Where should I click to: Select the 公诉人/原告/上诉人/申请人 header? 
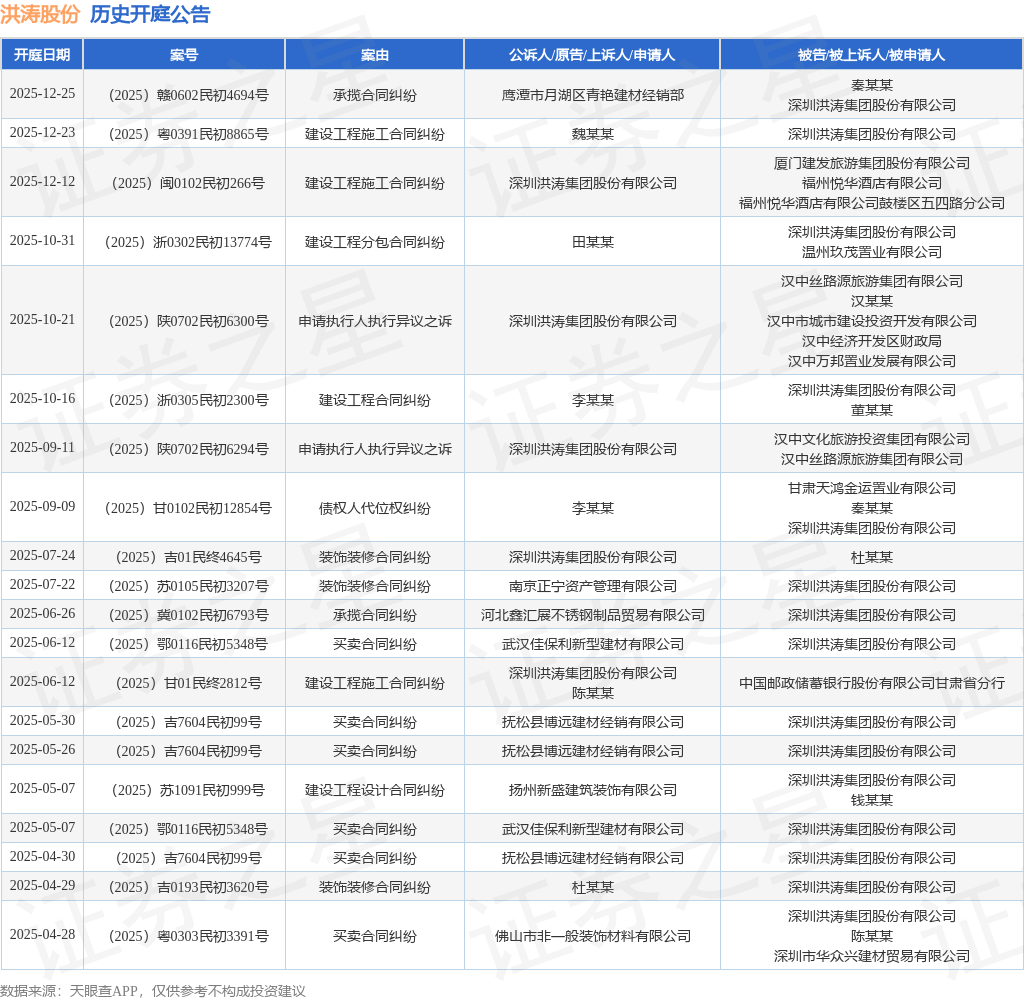592,55
